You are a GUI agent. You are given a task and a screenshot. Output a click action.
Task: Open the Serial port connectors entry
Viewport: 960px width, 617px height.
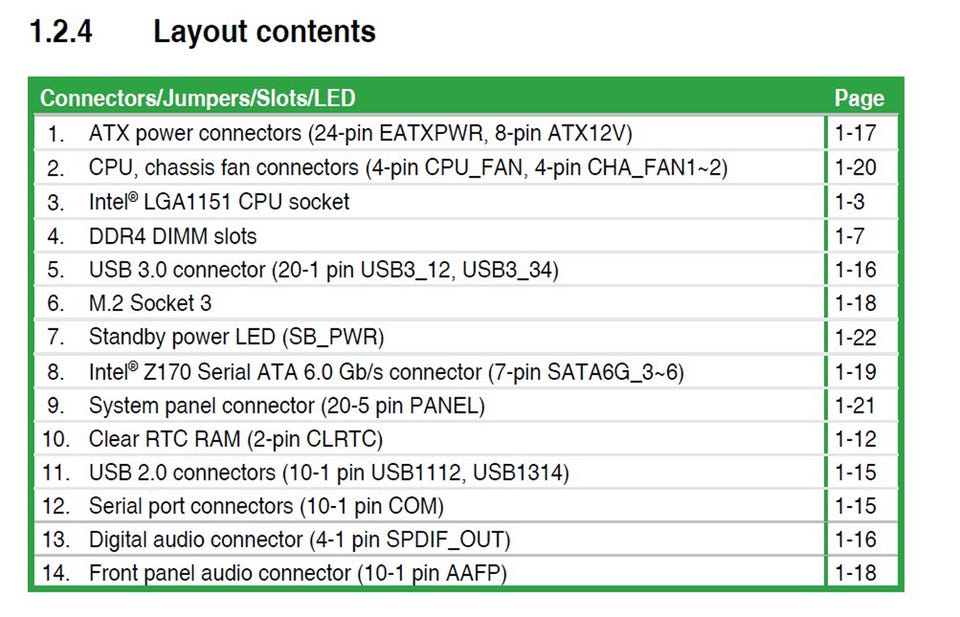266,506
